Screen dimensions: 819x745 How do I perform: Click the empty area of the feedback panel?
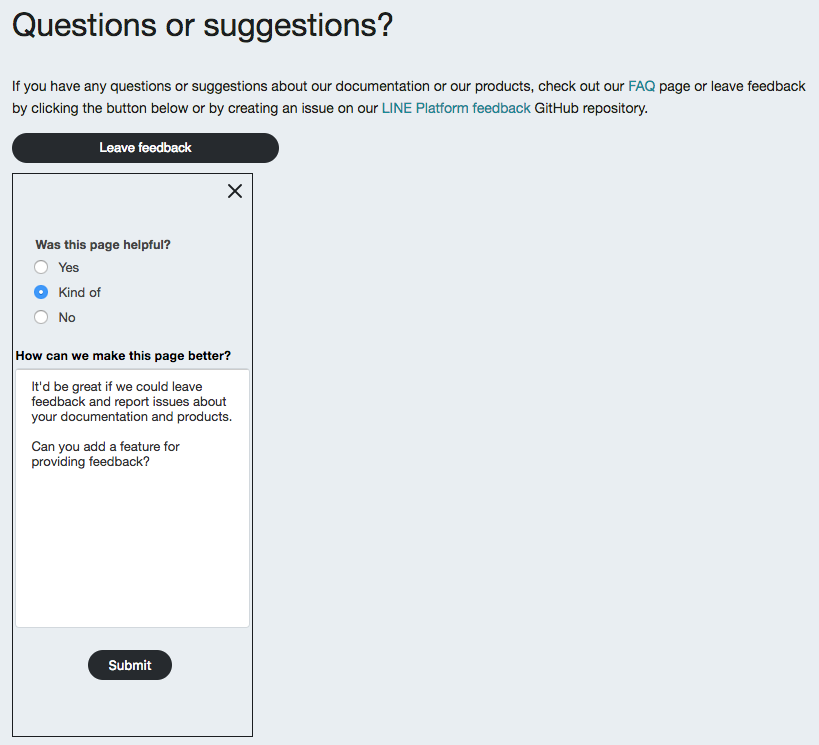tap(130, 710)
